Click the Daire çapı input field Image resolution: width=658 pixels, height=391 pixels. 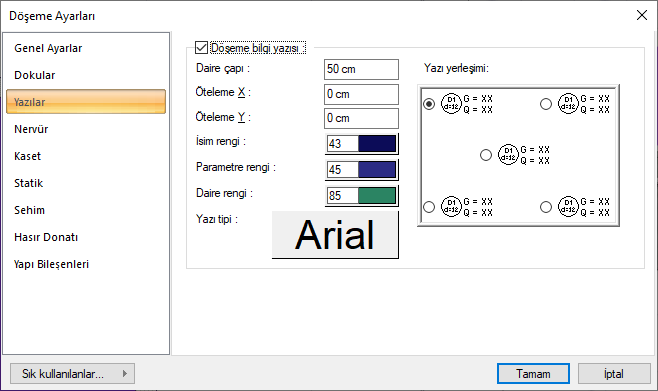coord(361,69)
